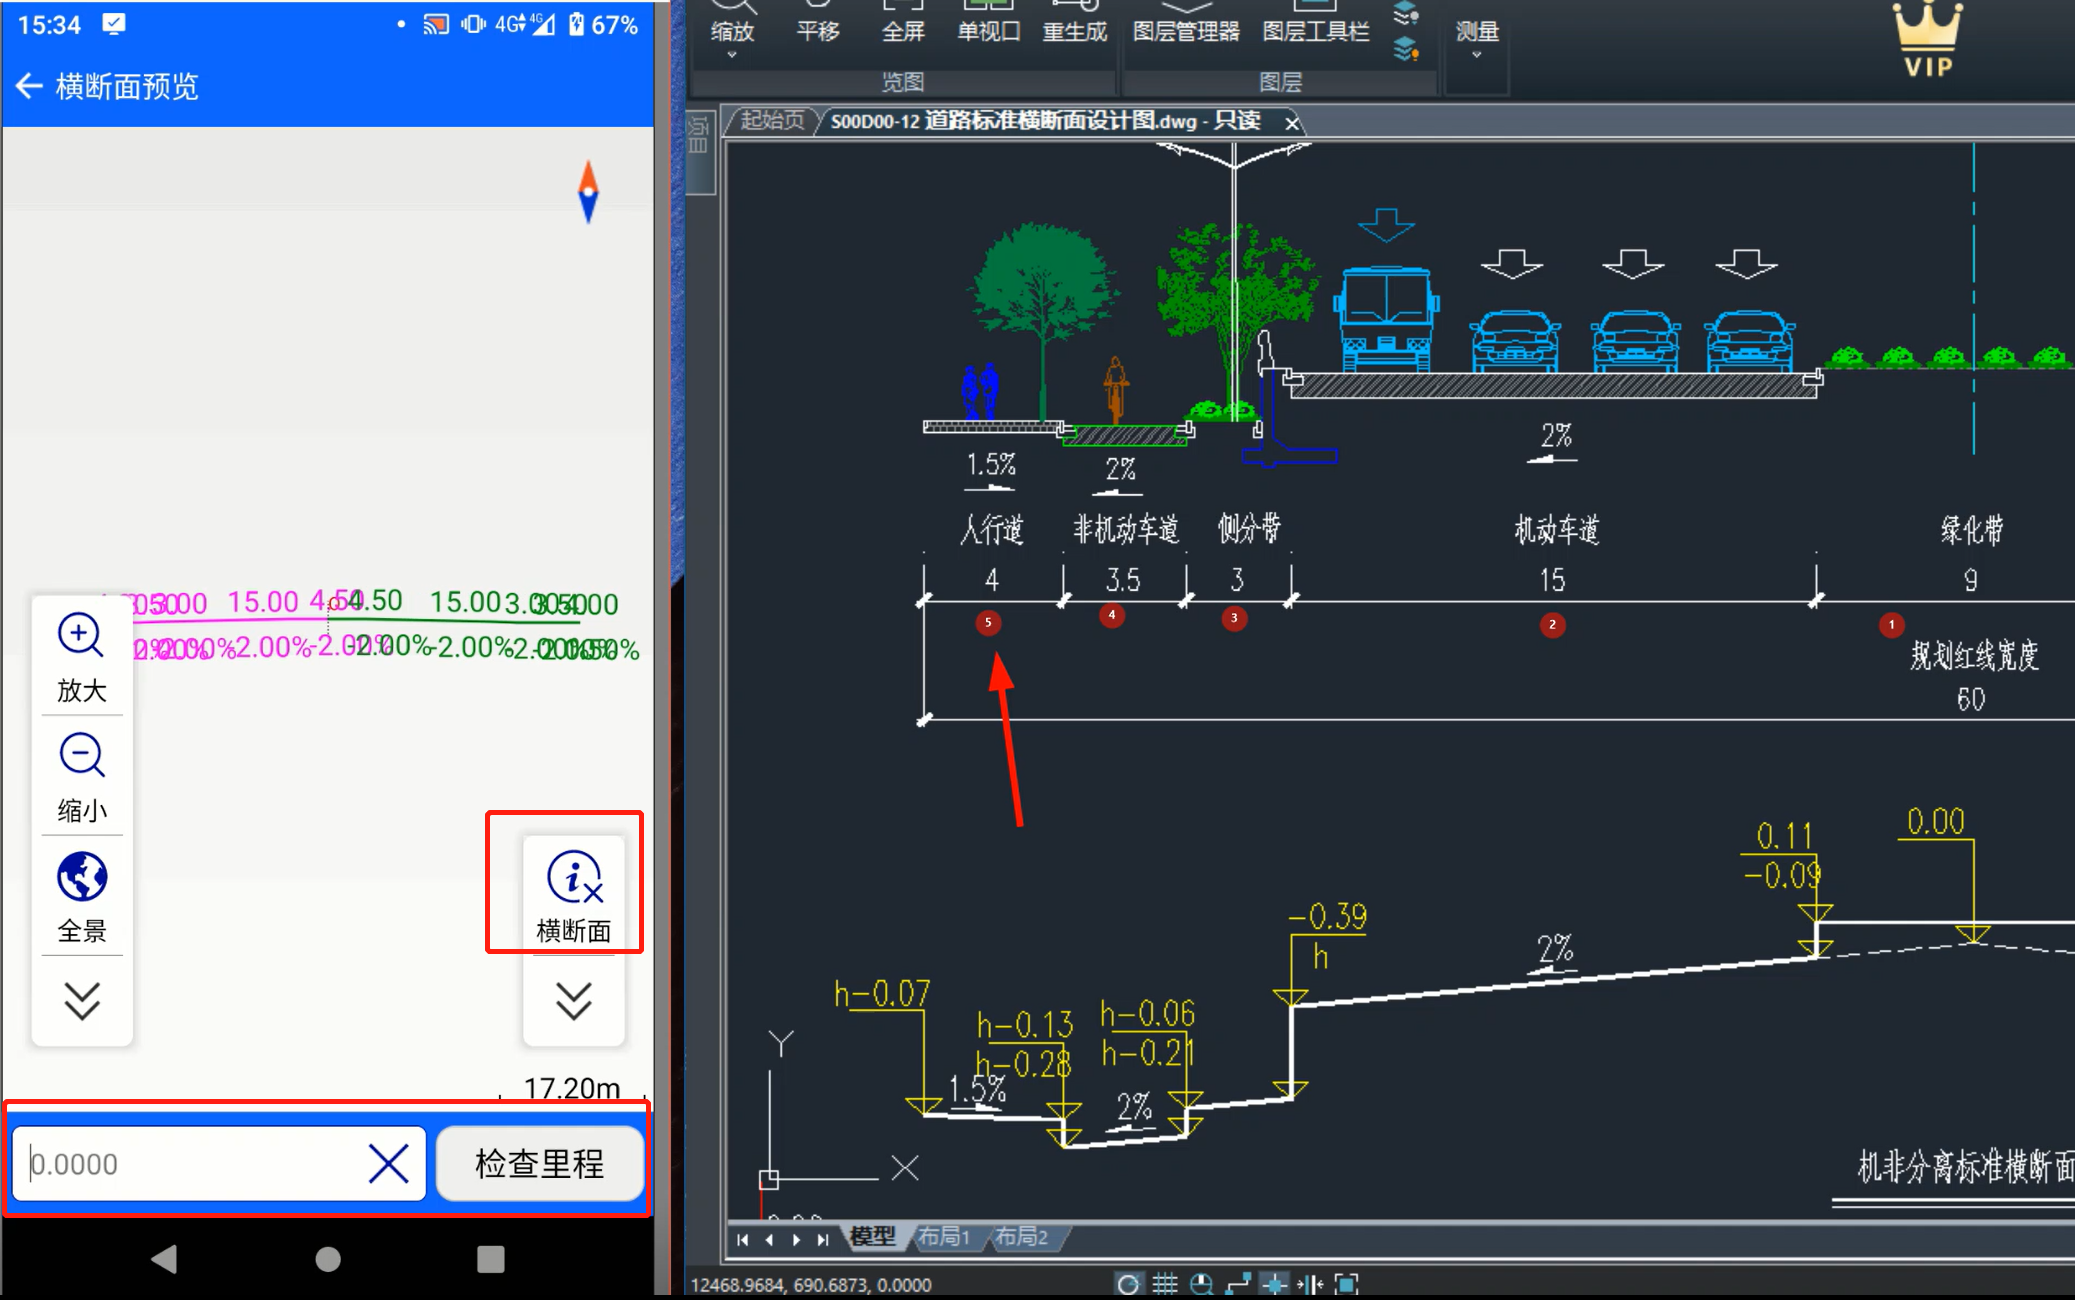The image size is (2075, 1300).
Task: Tap the Android back navigation triangle
Action: coord(164,1258)
